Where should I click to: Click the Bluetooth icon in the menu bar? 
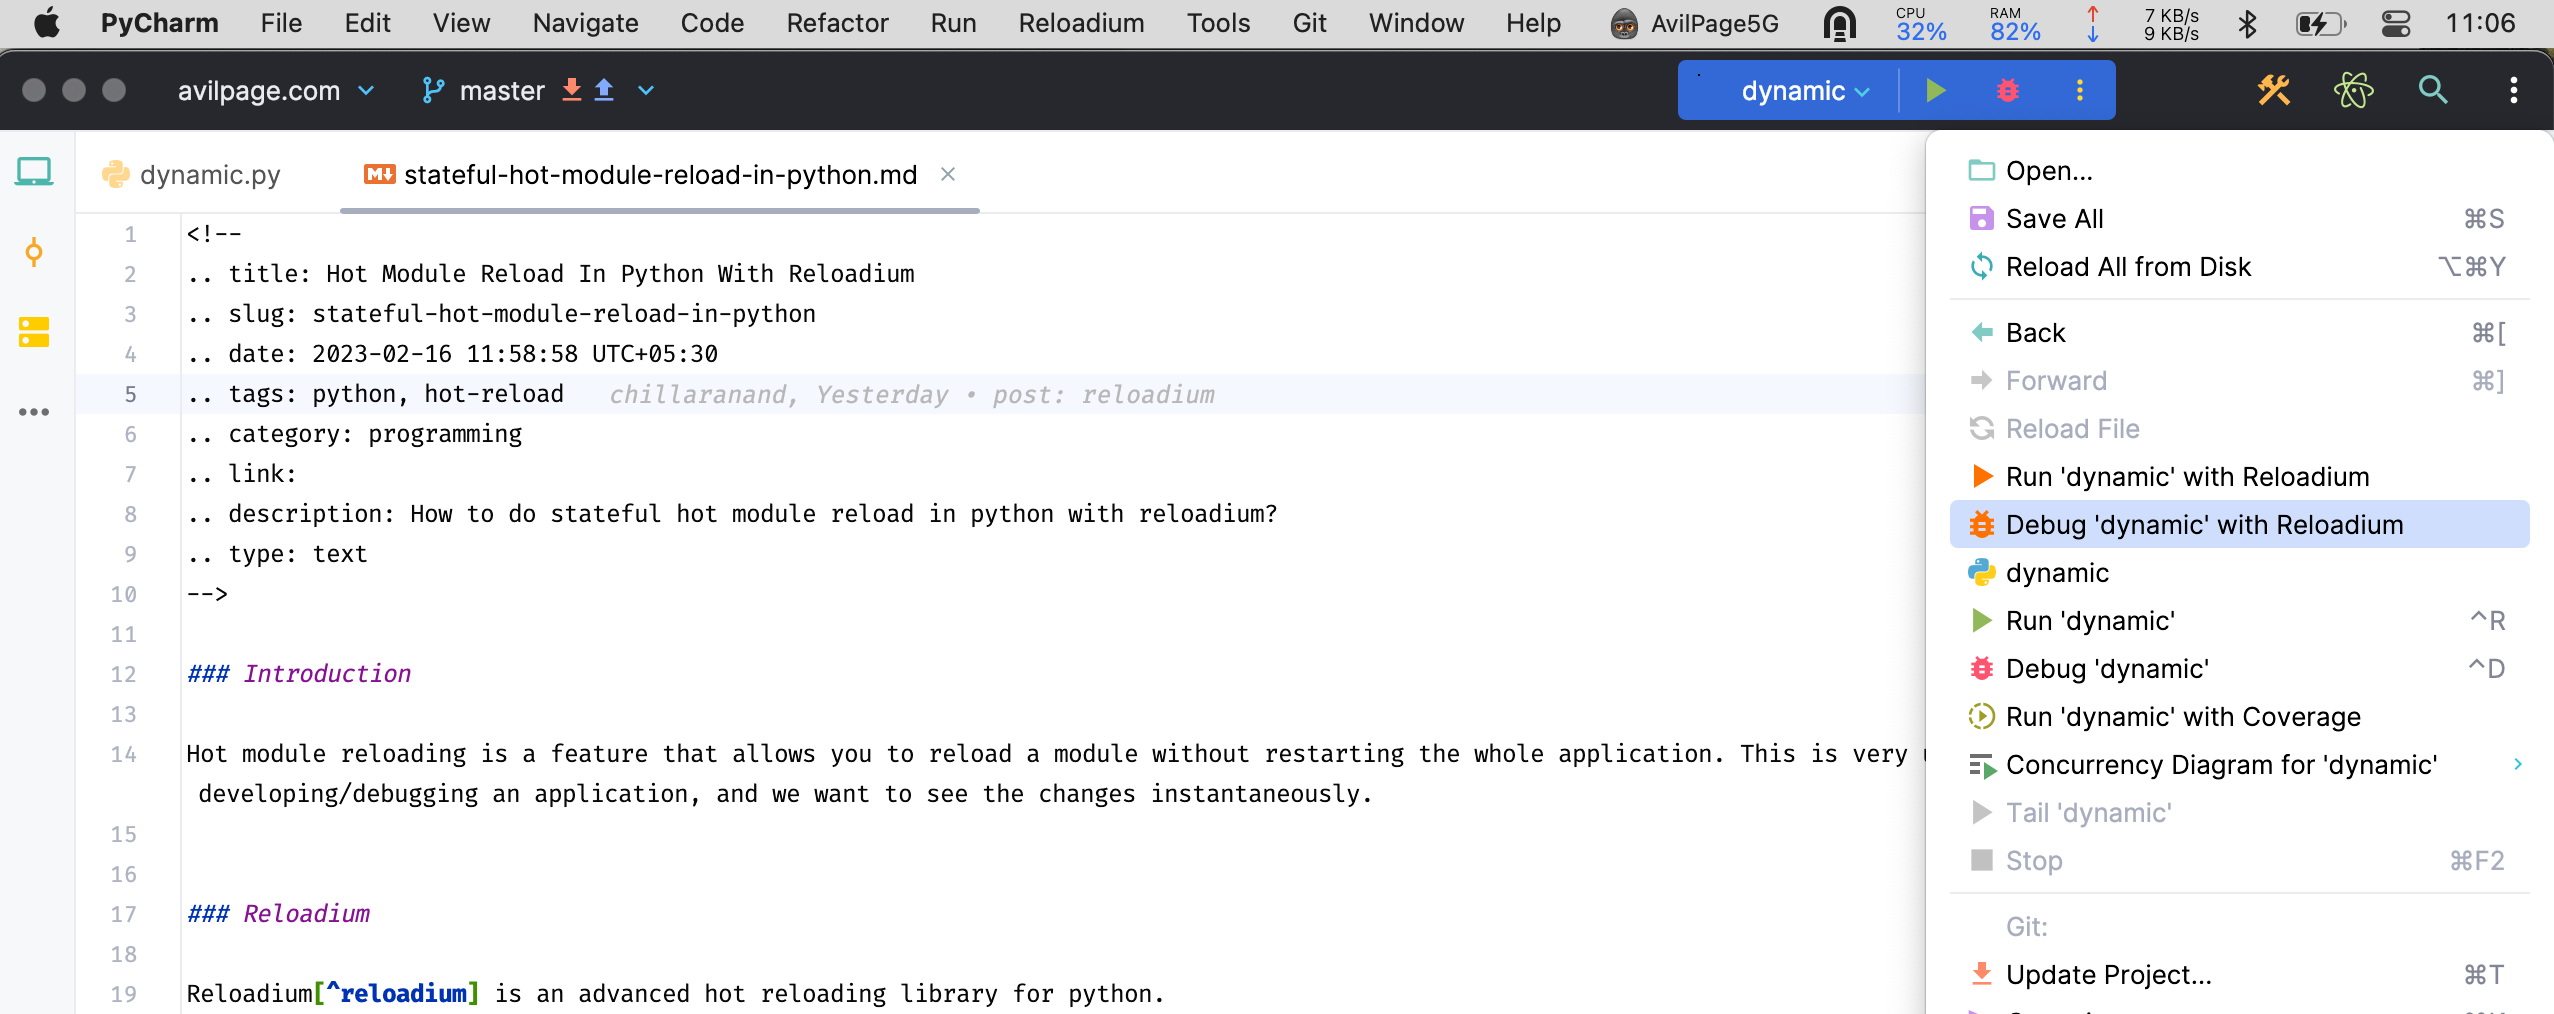click(x=2249, y=23)
